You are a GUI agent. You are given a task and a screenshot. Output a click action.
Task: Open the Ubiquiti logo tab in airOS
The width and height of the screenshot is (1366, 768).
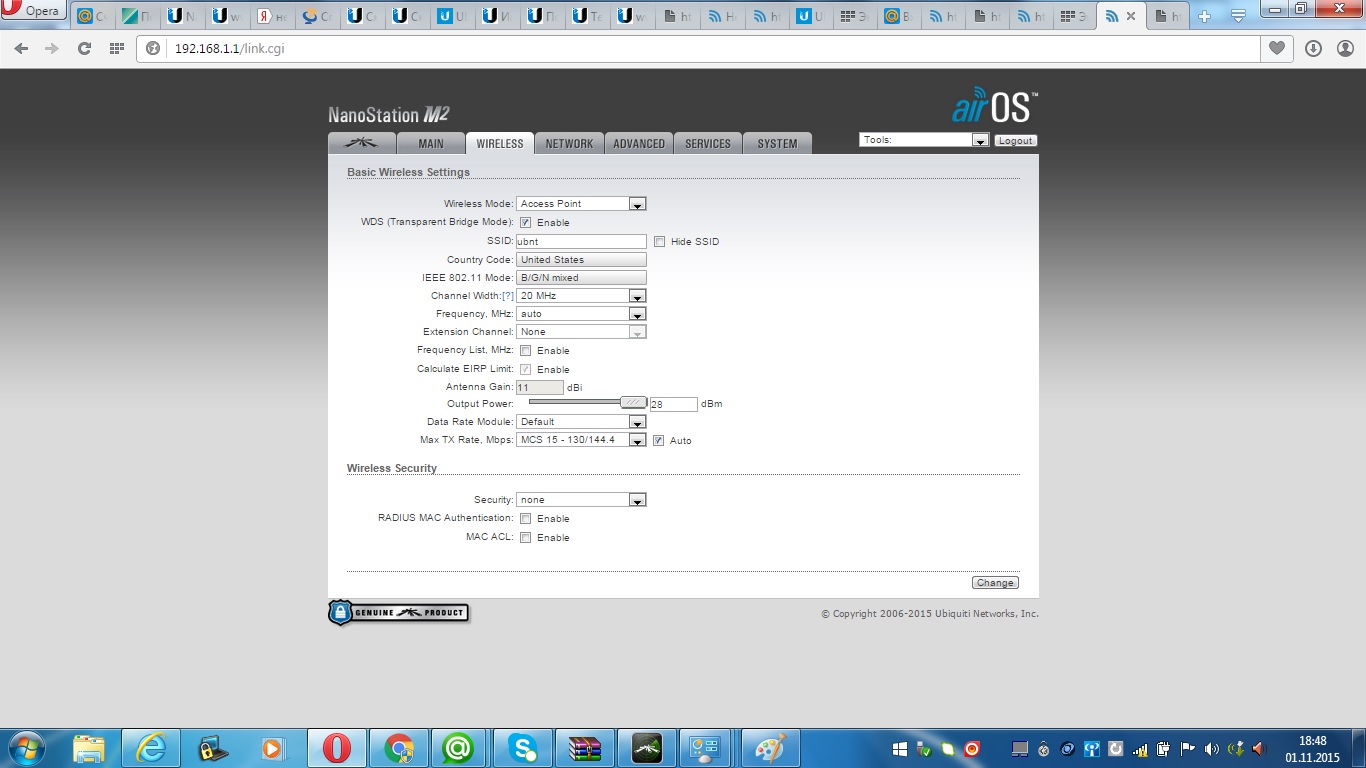pos(361,143)
